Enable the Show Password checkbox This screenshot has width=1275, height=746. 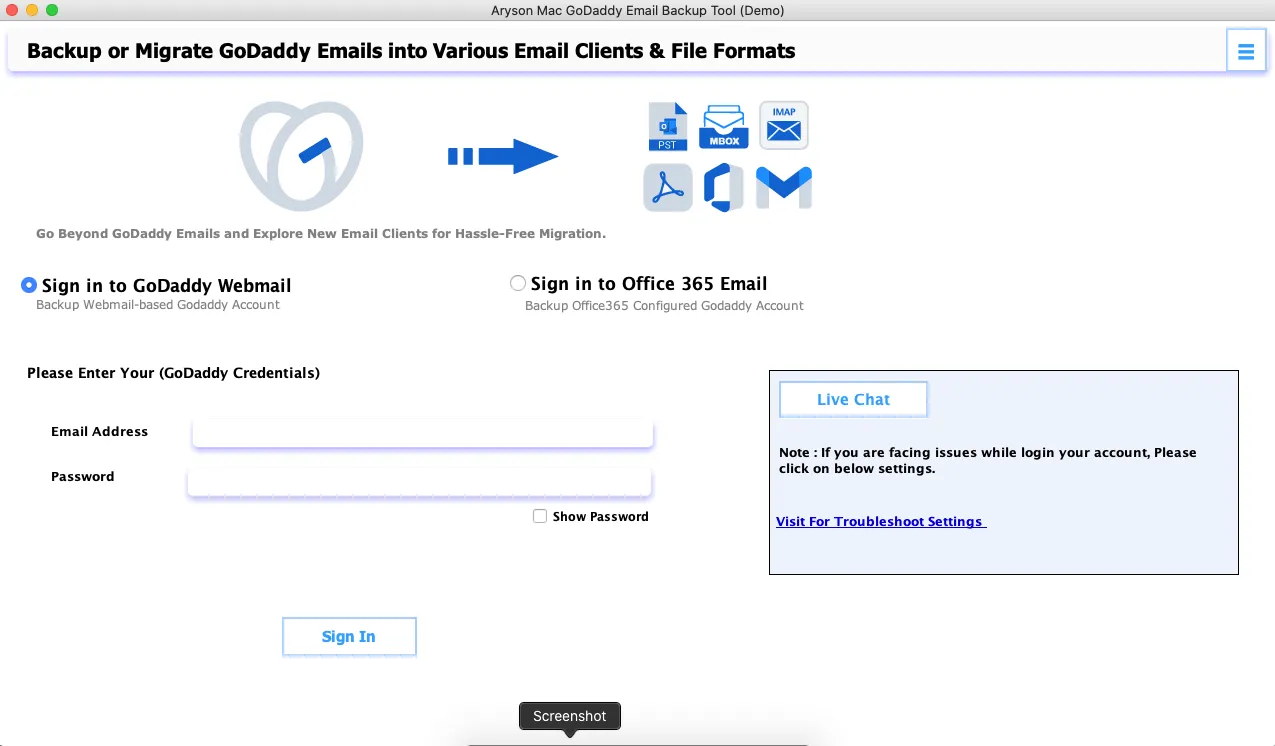pos(540,516)
